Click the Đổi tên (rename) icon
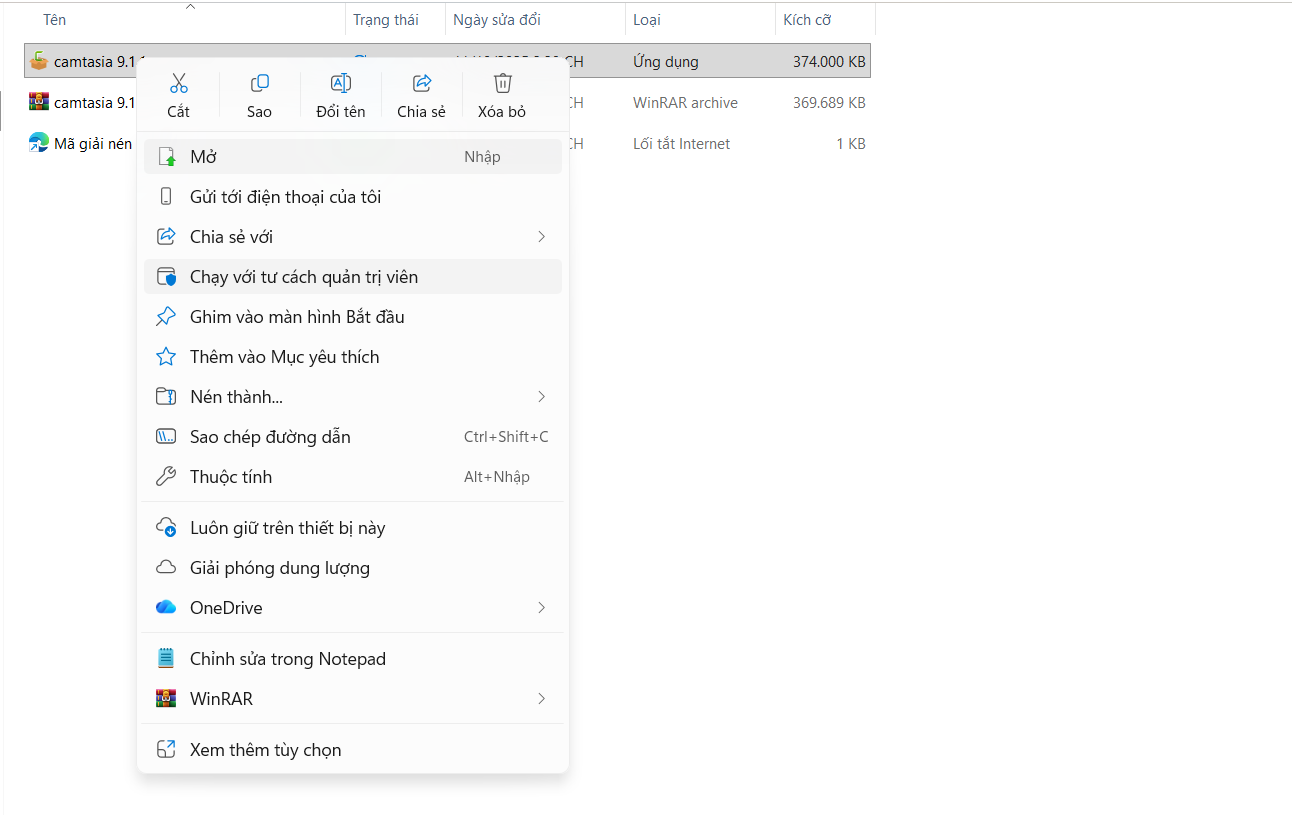This screenshot has width=1292, height=815. click(341, 83)
